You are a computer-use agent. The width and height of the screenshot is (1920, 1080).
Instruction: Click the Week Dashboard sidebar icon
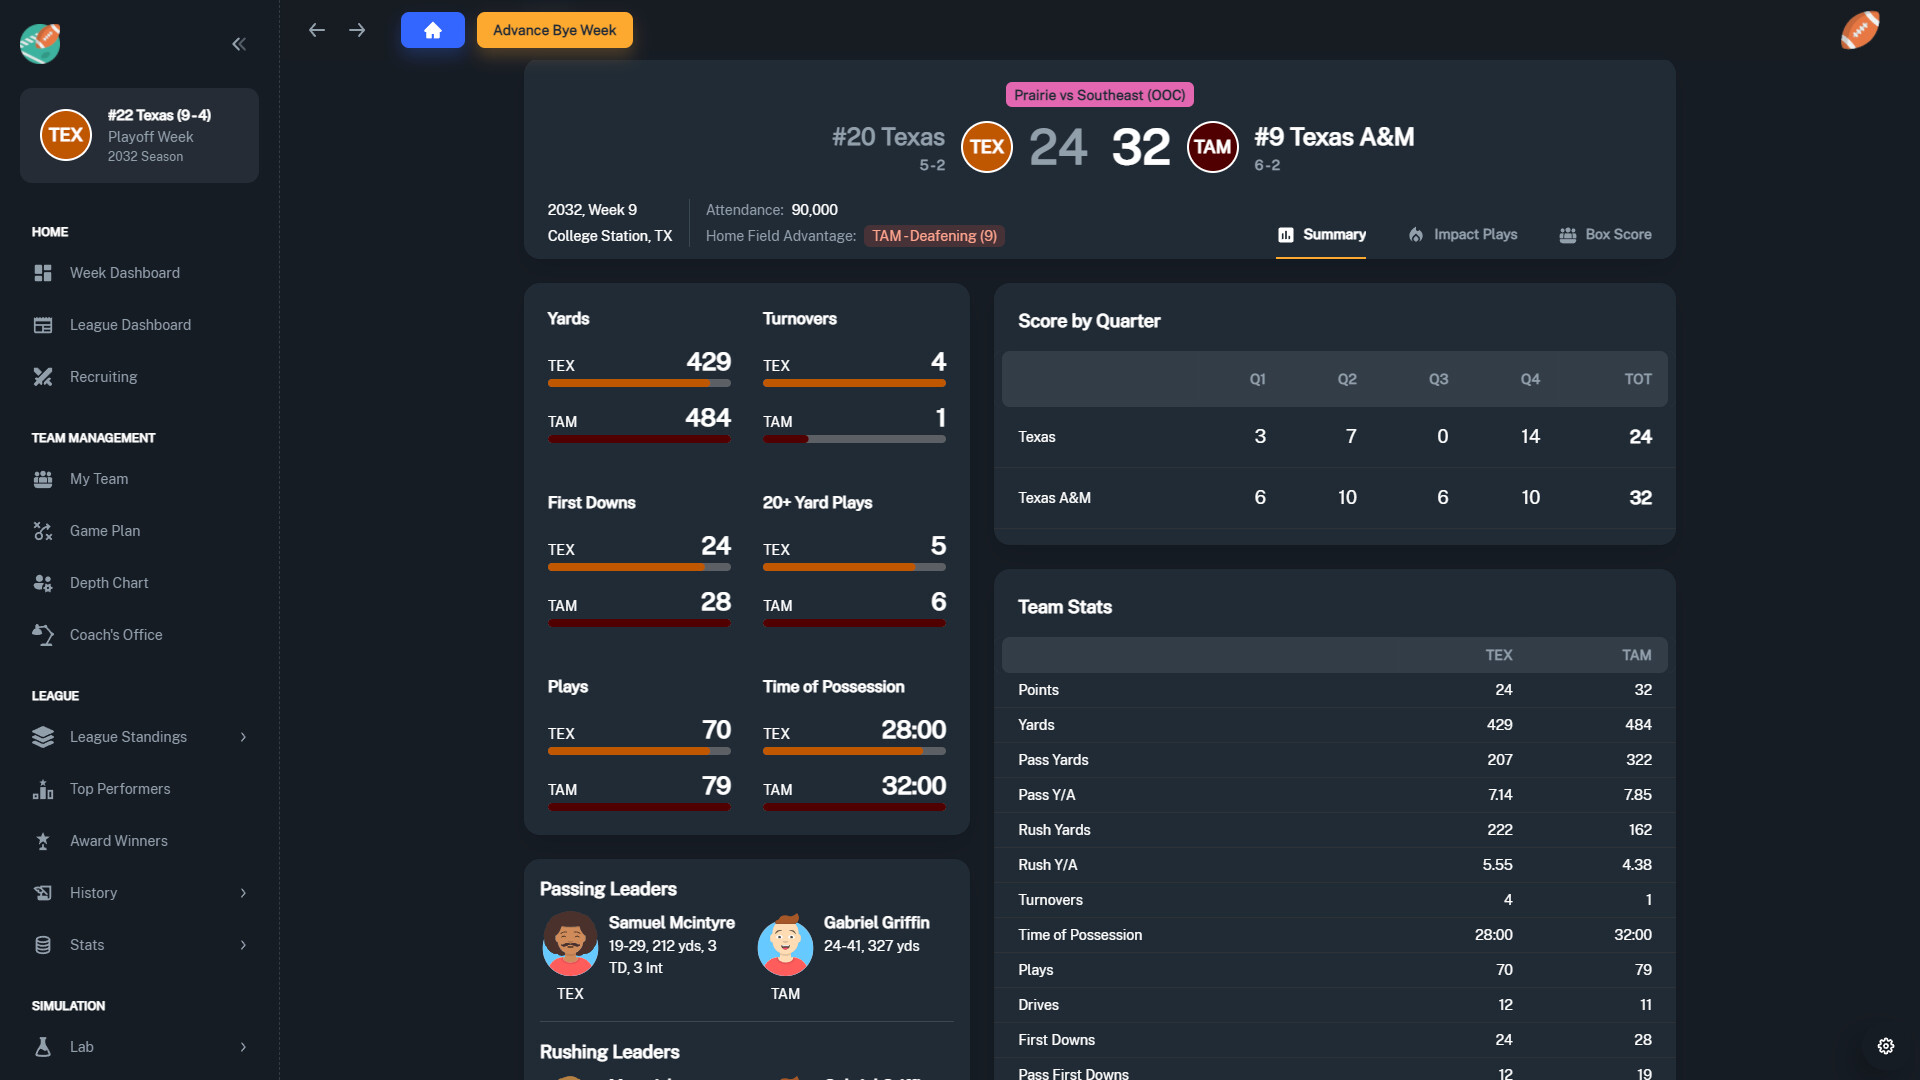point(44,273)
